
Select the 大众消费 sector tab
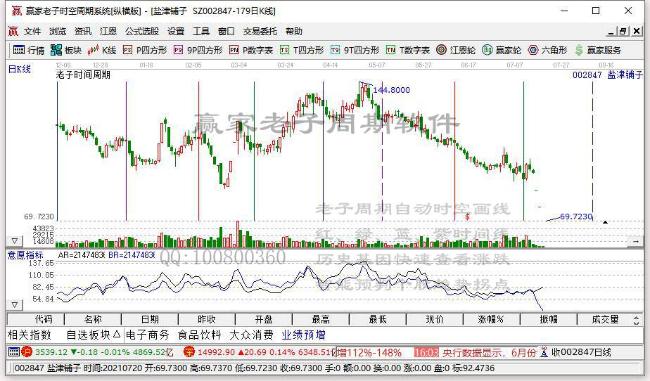coord(252,335)
